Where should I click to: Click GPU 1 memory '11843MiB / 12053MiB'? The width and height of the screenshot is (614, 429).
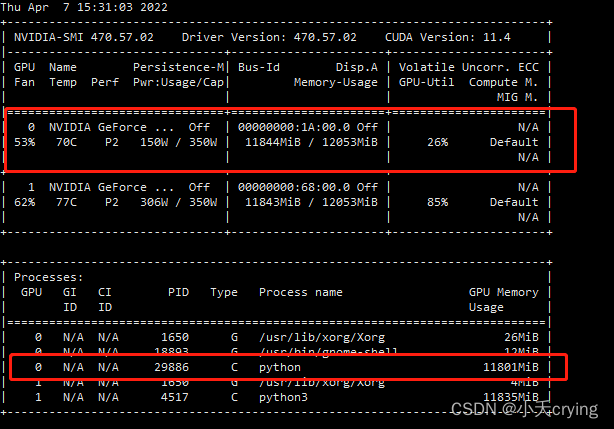coord(311,202)
